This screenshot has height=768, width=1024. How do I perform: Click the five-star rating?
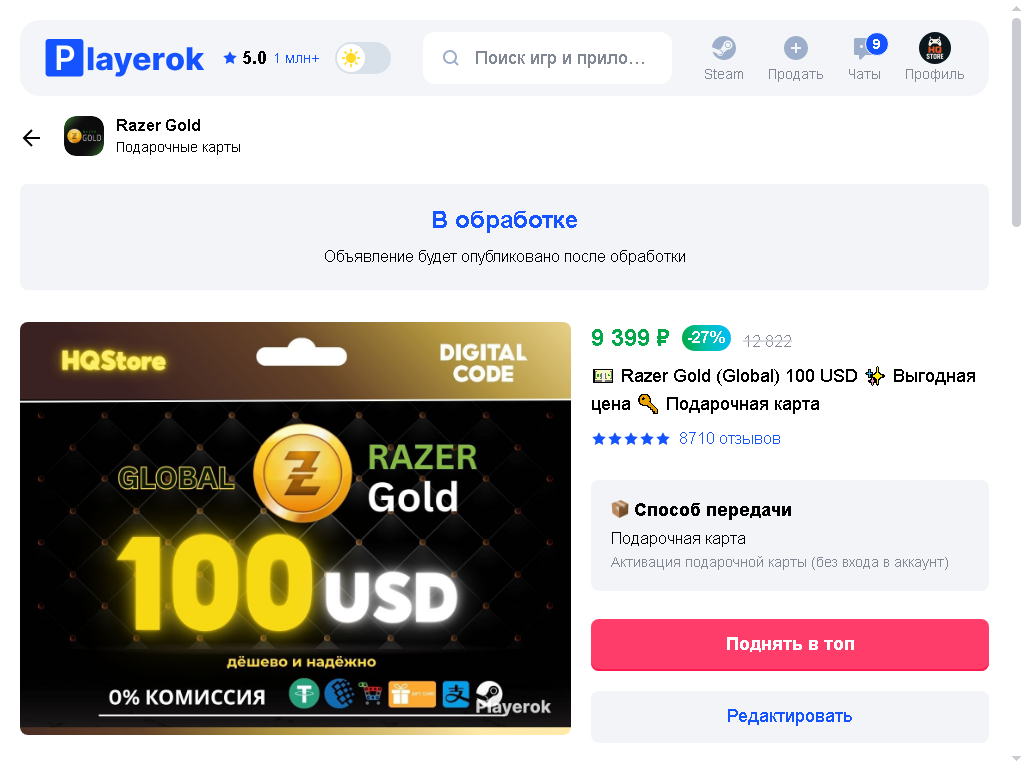click(x=631, y=439)
